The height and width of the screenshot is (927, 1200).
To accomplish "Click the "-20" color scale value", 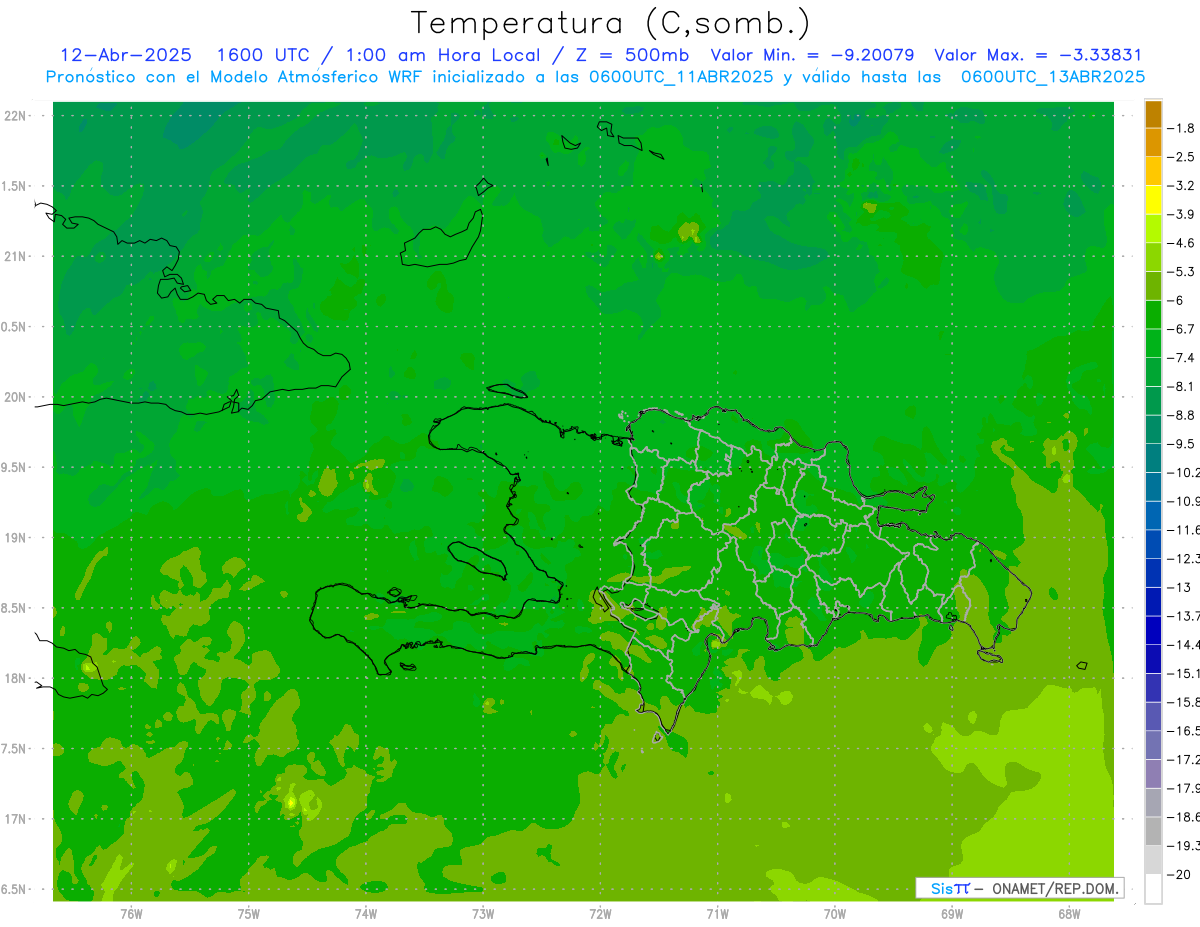I will pos(1180,874).
